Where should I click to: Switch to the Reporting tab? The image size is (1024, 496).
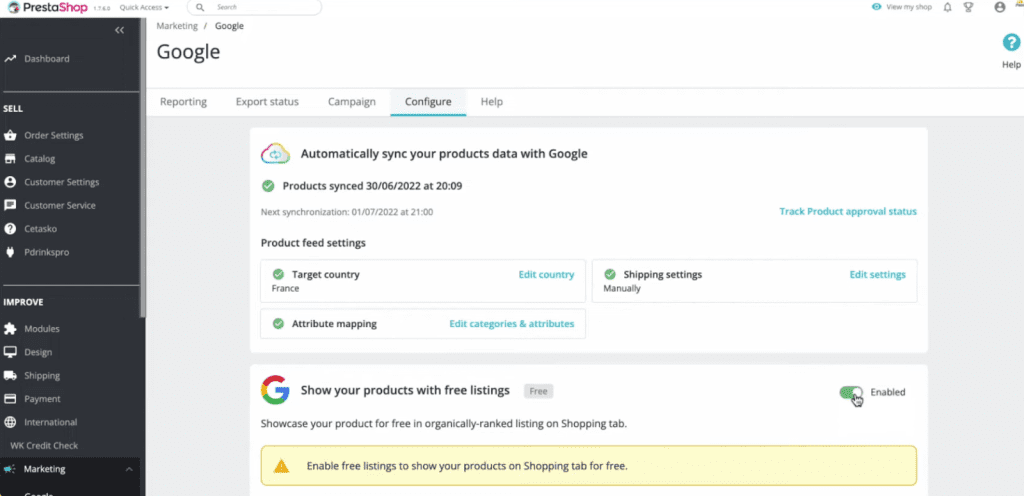tap(184, 102)
